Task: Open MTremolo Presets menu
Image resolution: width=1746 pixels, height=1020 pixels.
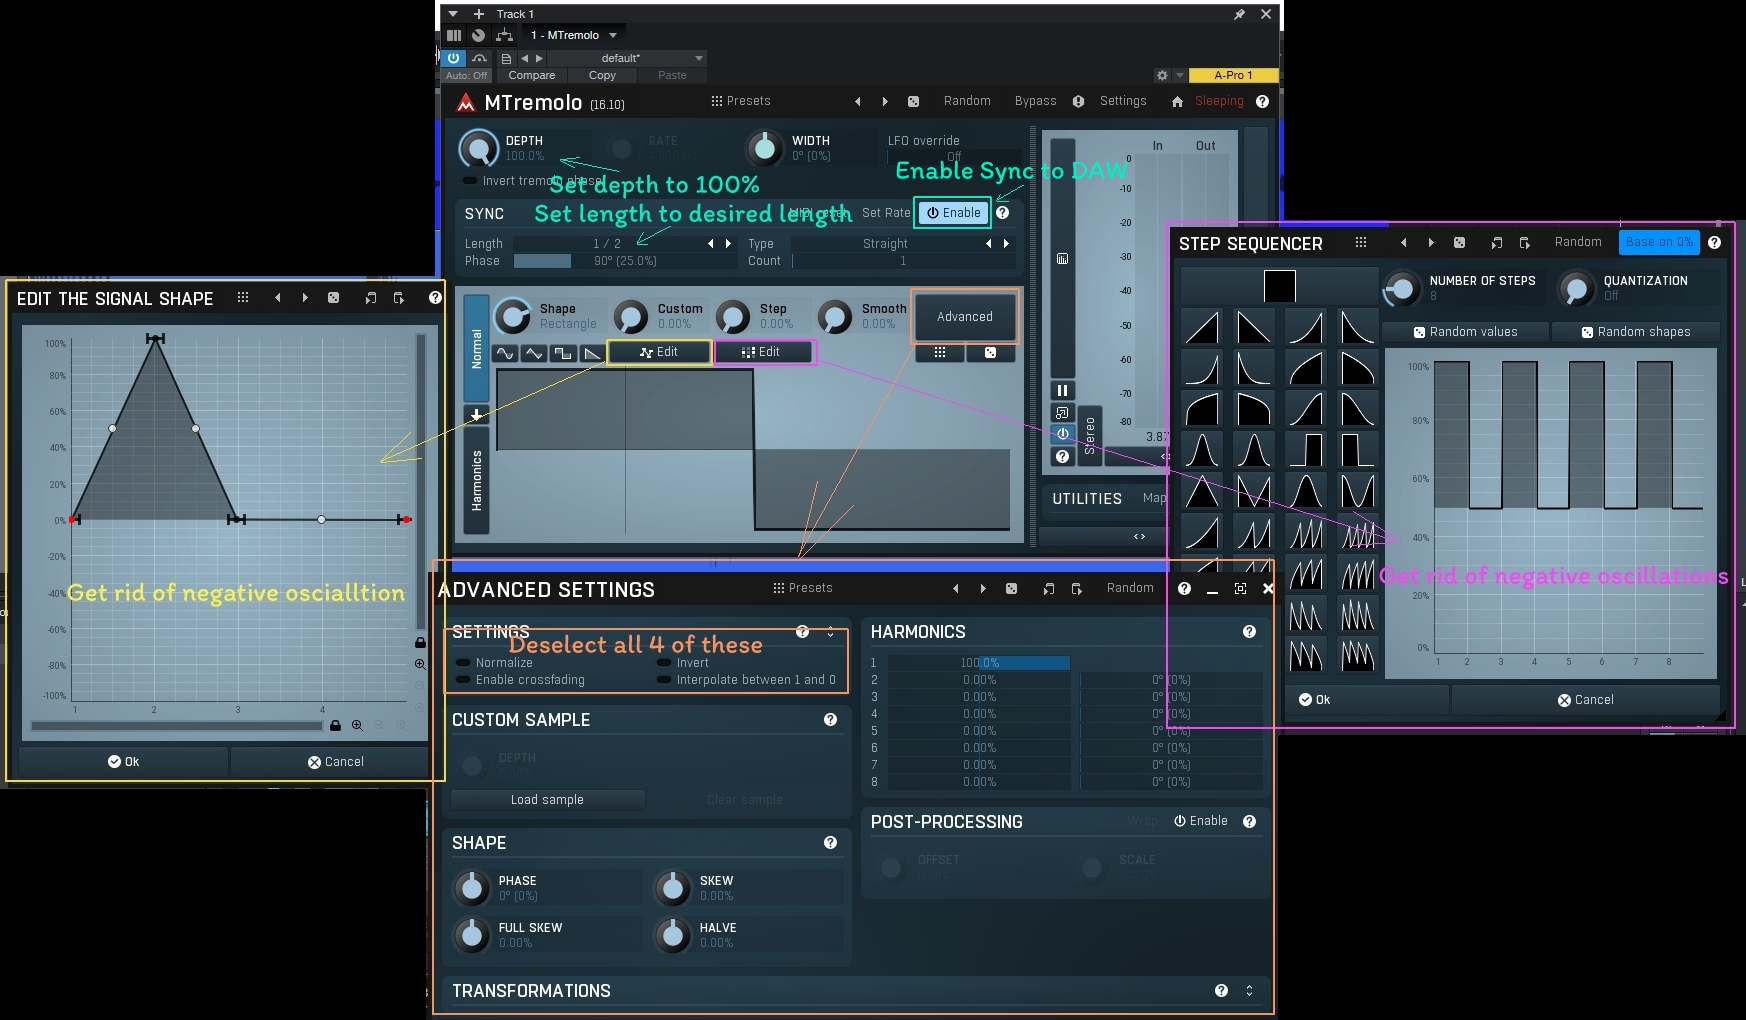Action: point(741,101)
